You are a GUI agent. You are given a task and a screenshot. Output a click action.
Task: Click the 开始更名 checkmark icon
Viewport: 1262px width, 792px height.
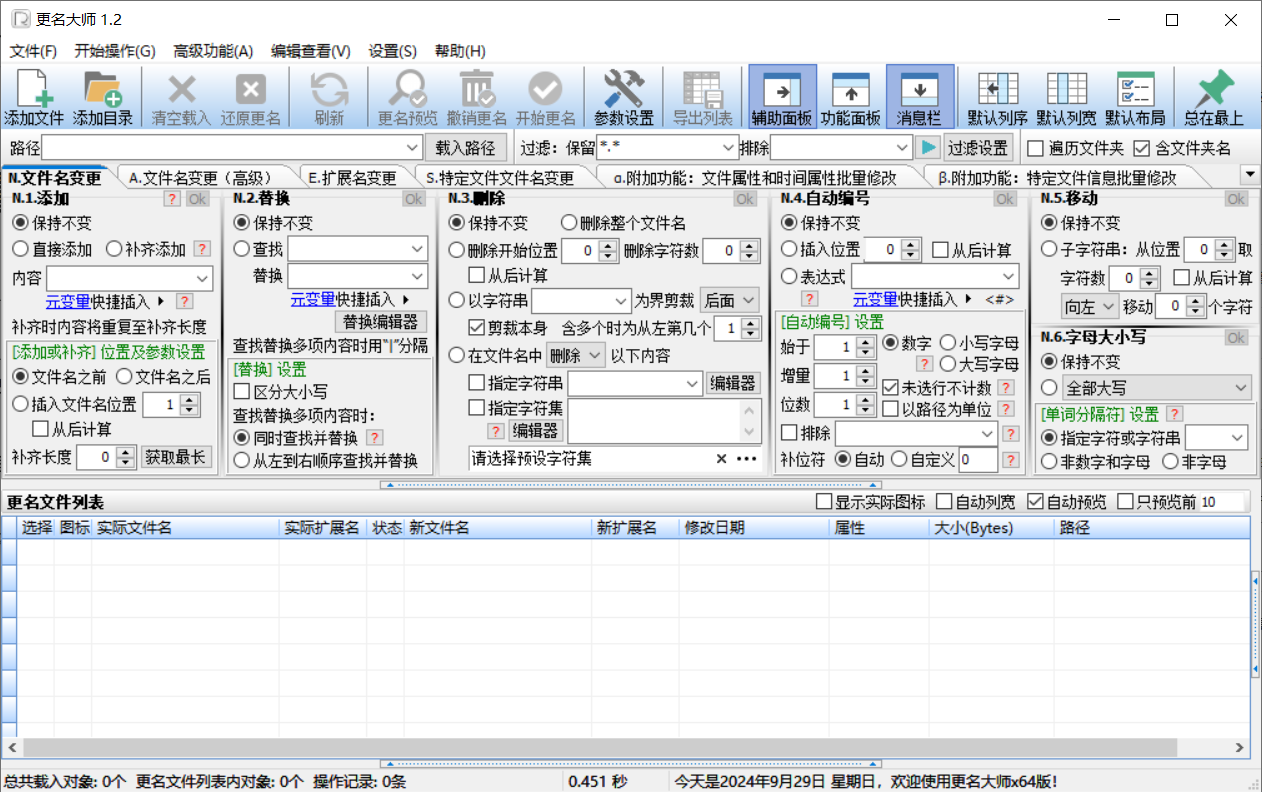click(x=545, y=98)
